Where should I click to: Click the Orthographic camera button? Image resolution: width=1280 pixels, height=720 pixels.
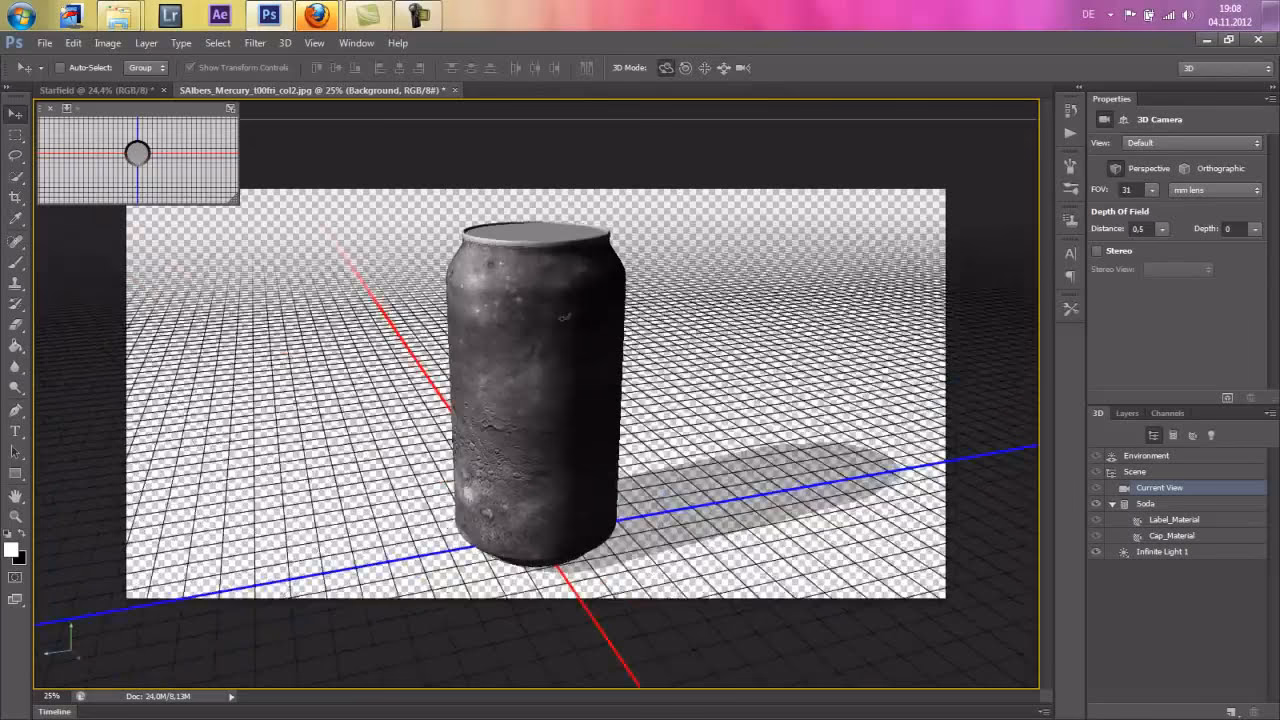click(1186, 169)
